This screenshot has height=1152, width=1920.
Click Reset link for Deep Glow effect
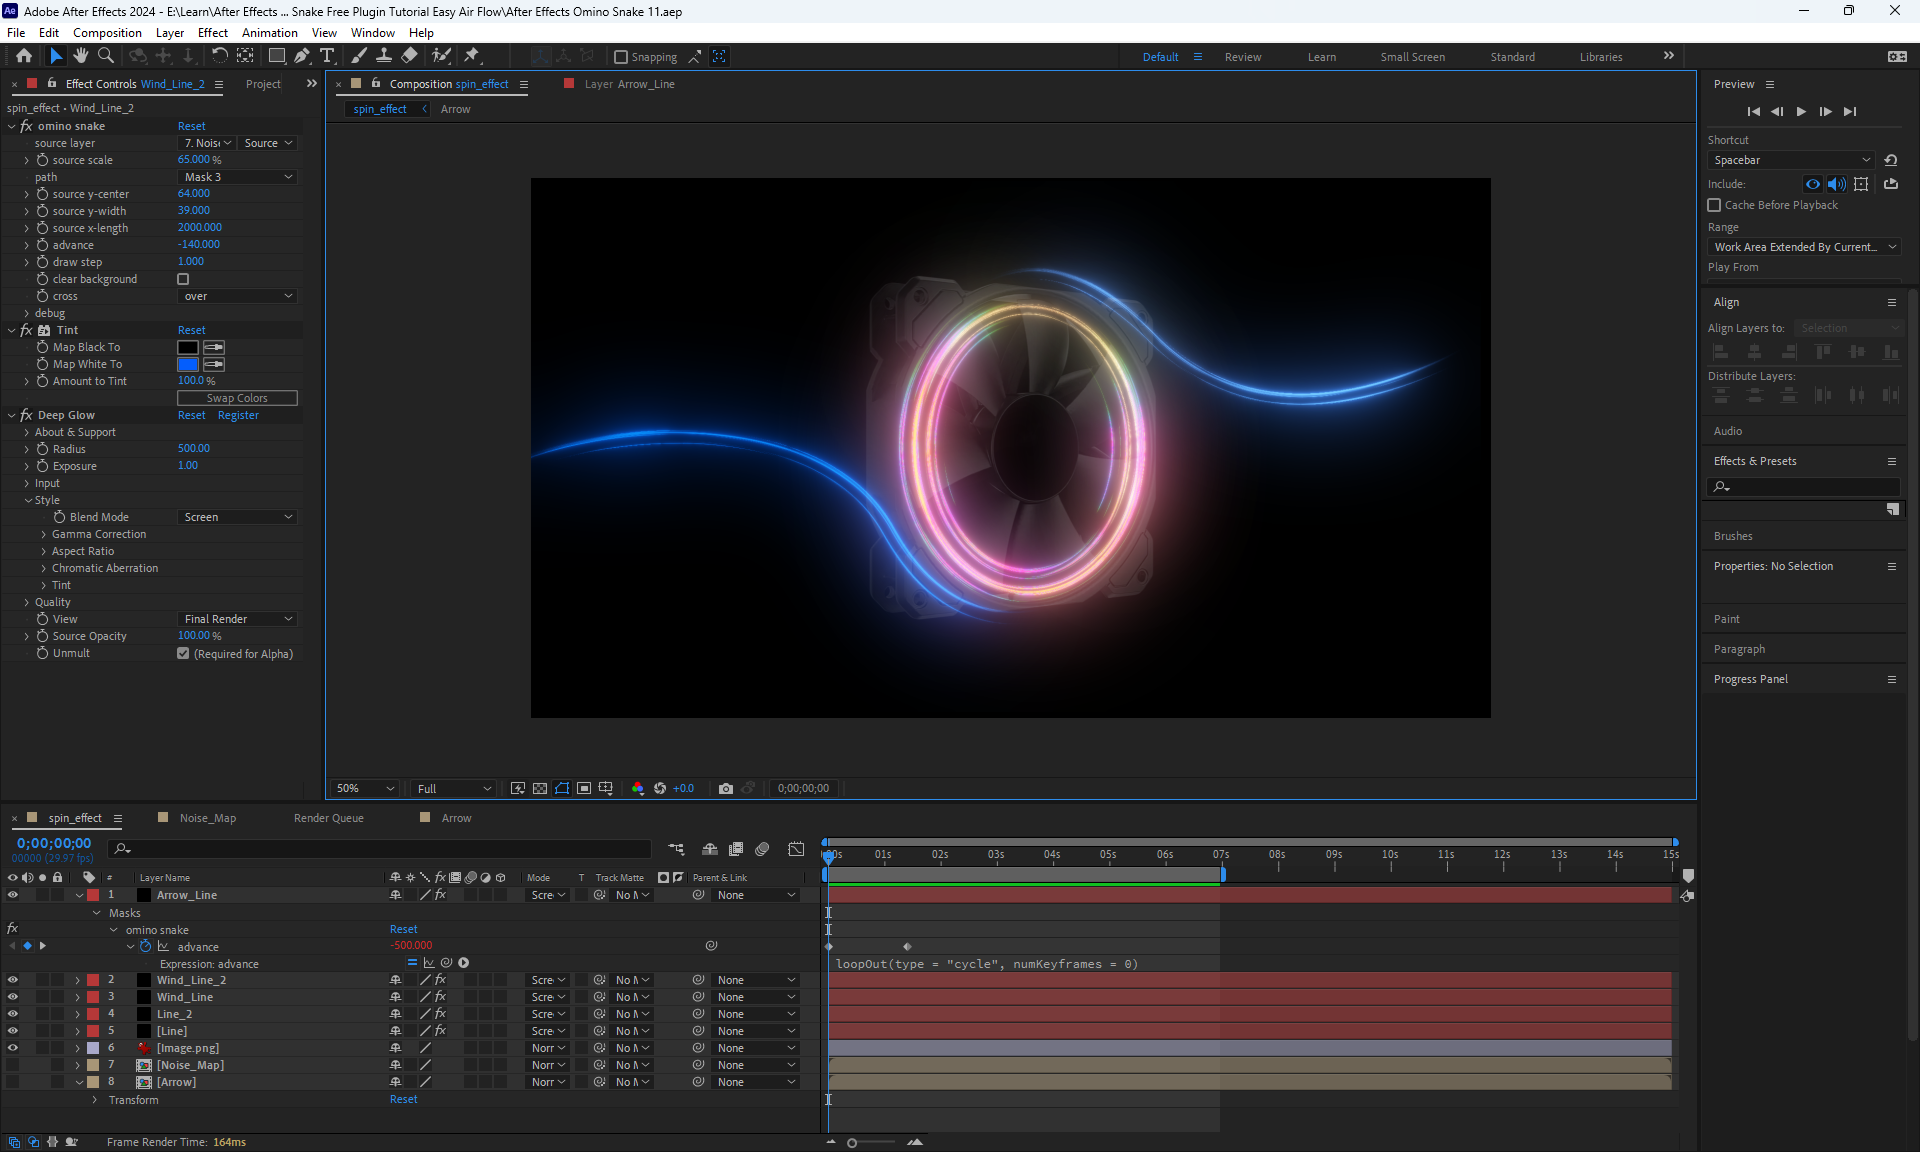point(191,415)
